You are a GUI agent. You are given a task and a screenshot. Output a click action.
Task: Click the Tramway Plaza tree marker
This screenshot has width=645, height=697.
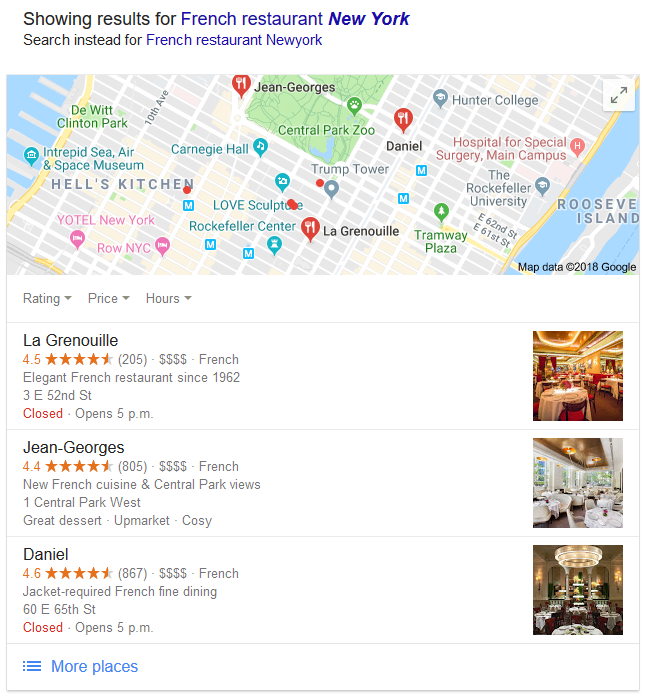tap(441, 212)
